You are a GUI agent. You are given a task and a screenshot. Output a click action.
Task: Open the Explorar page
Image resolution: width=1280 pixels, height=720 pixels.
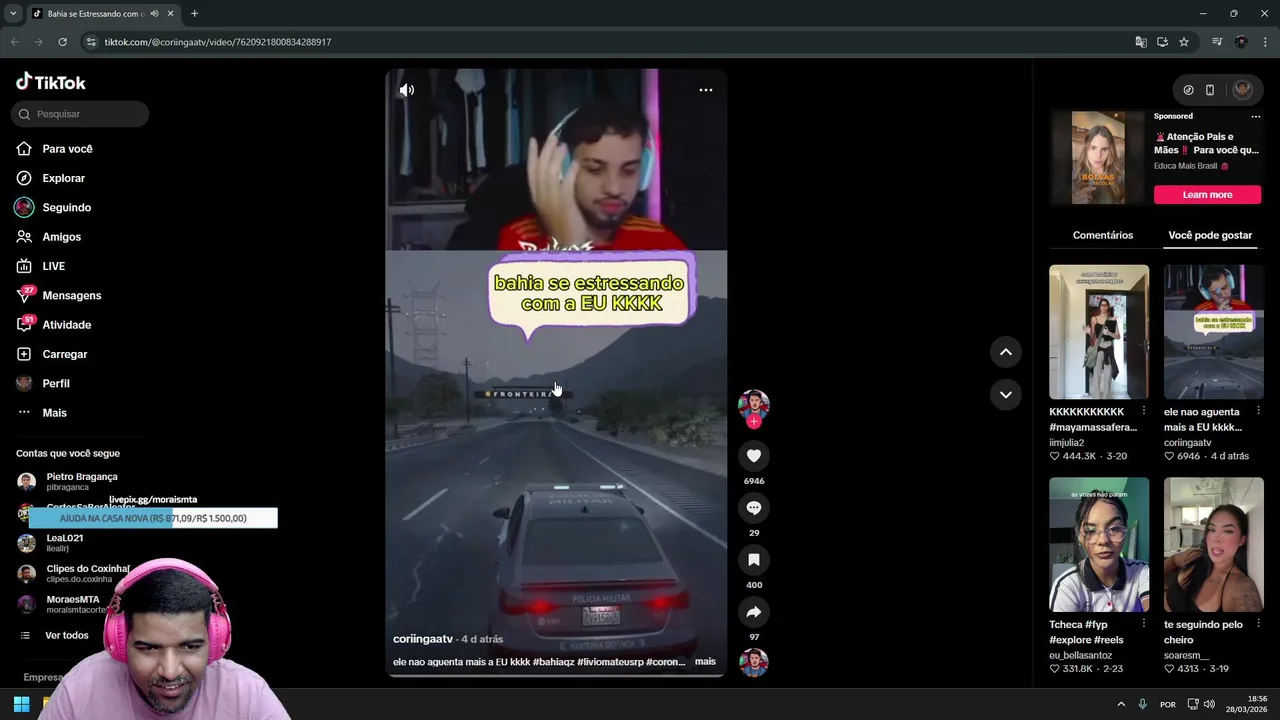[x=63, y=178]
